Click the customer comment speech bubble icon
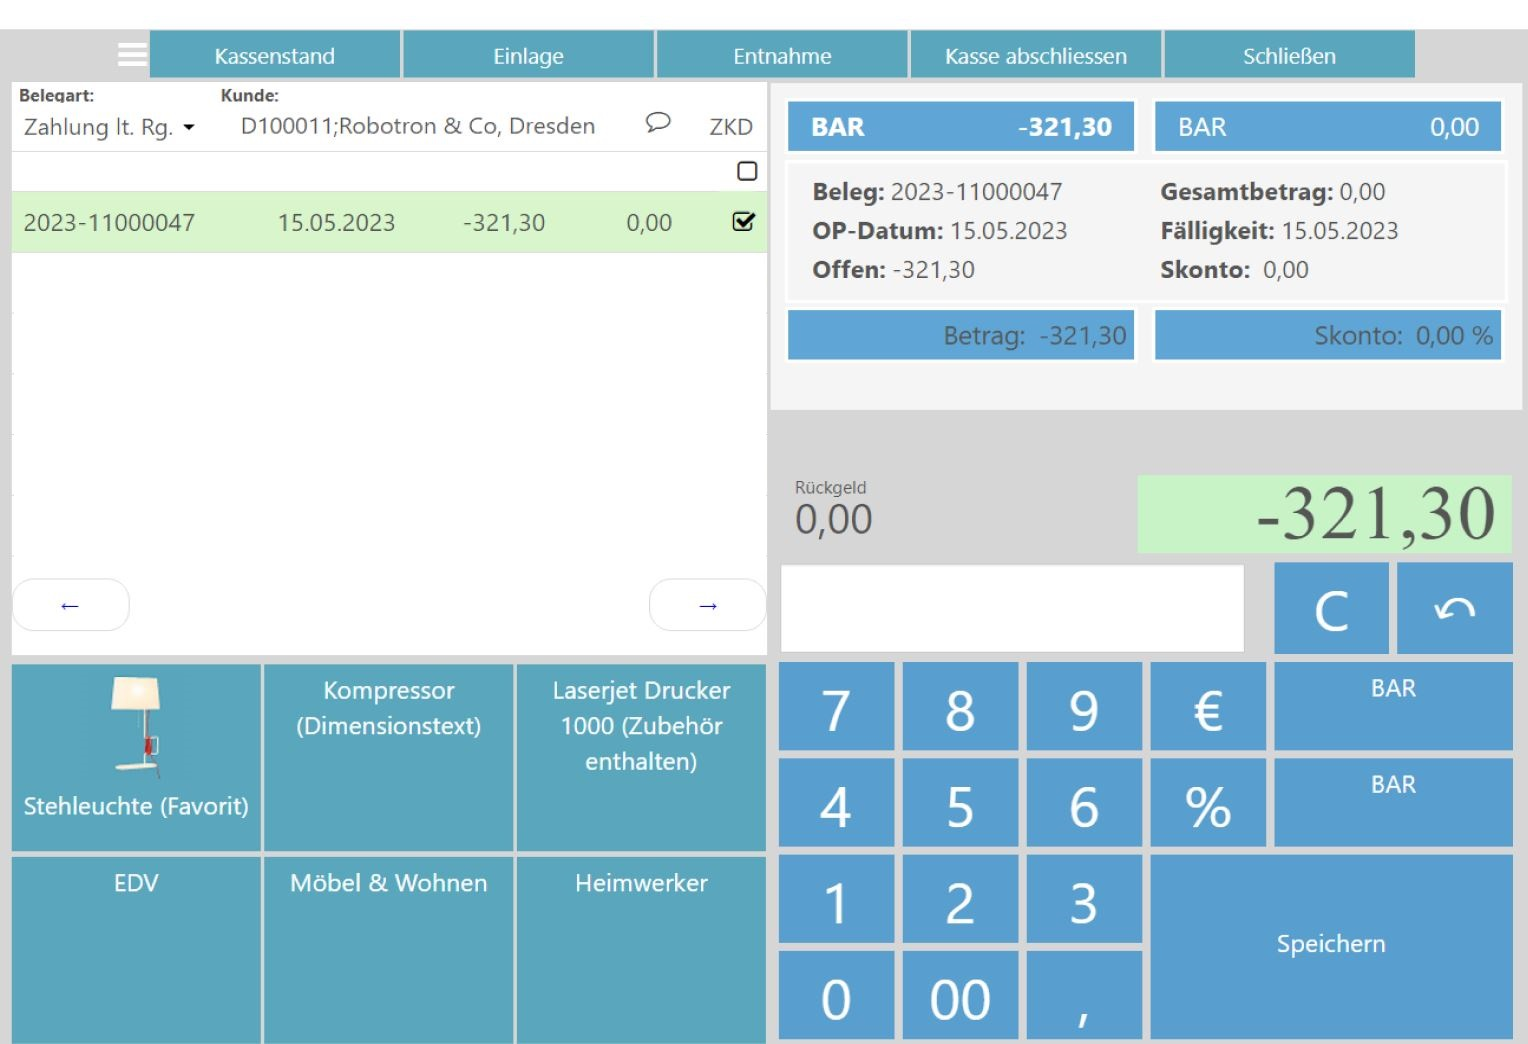The width and height of the screenshot is (1528, 1044). (657, 123)
